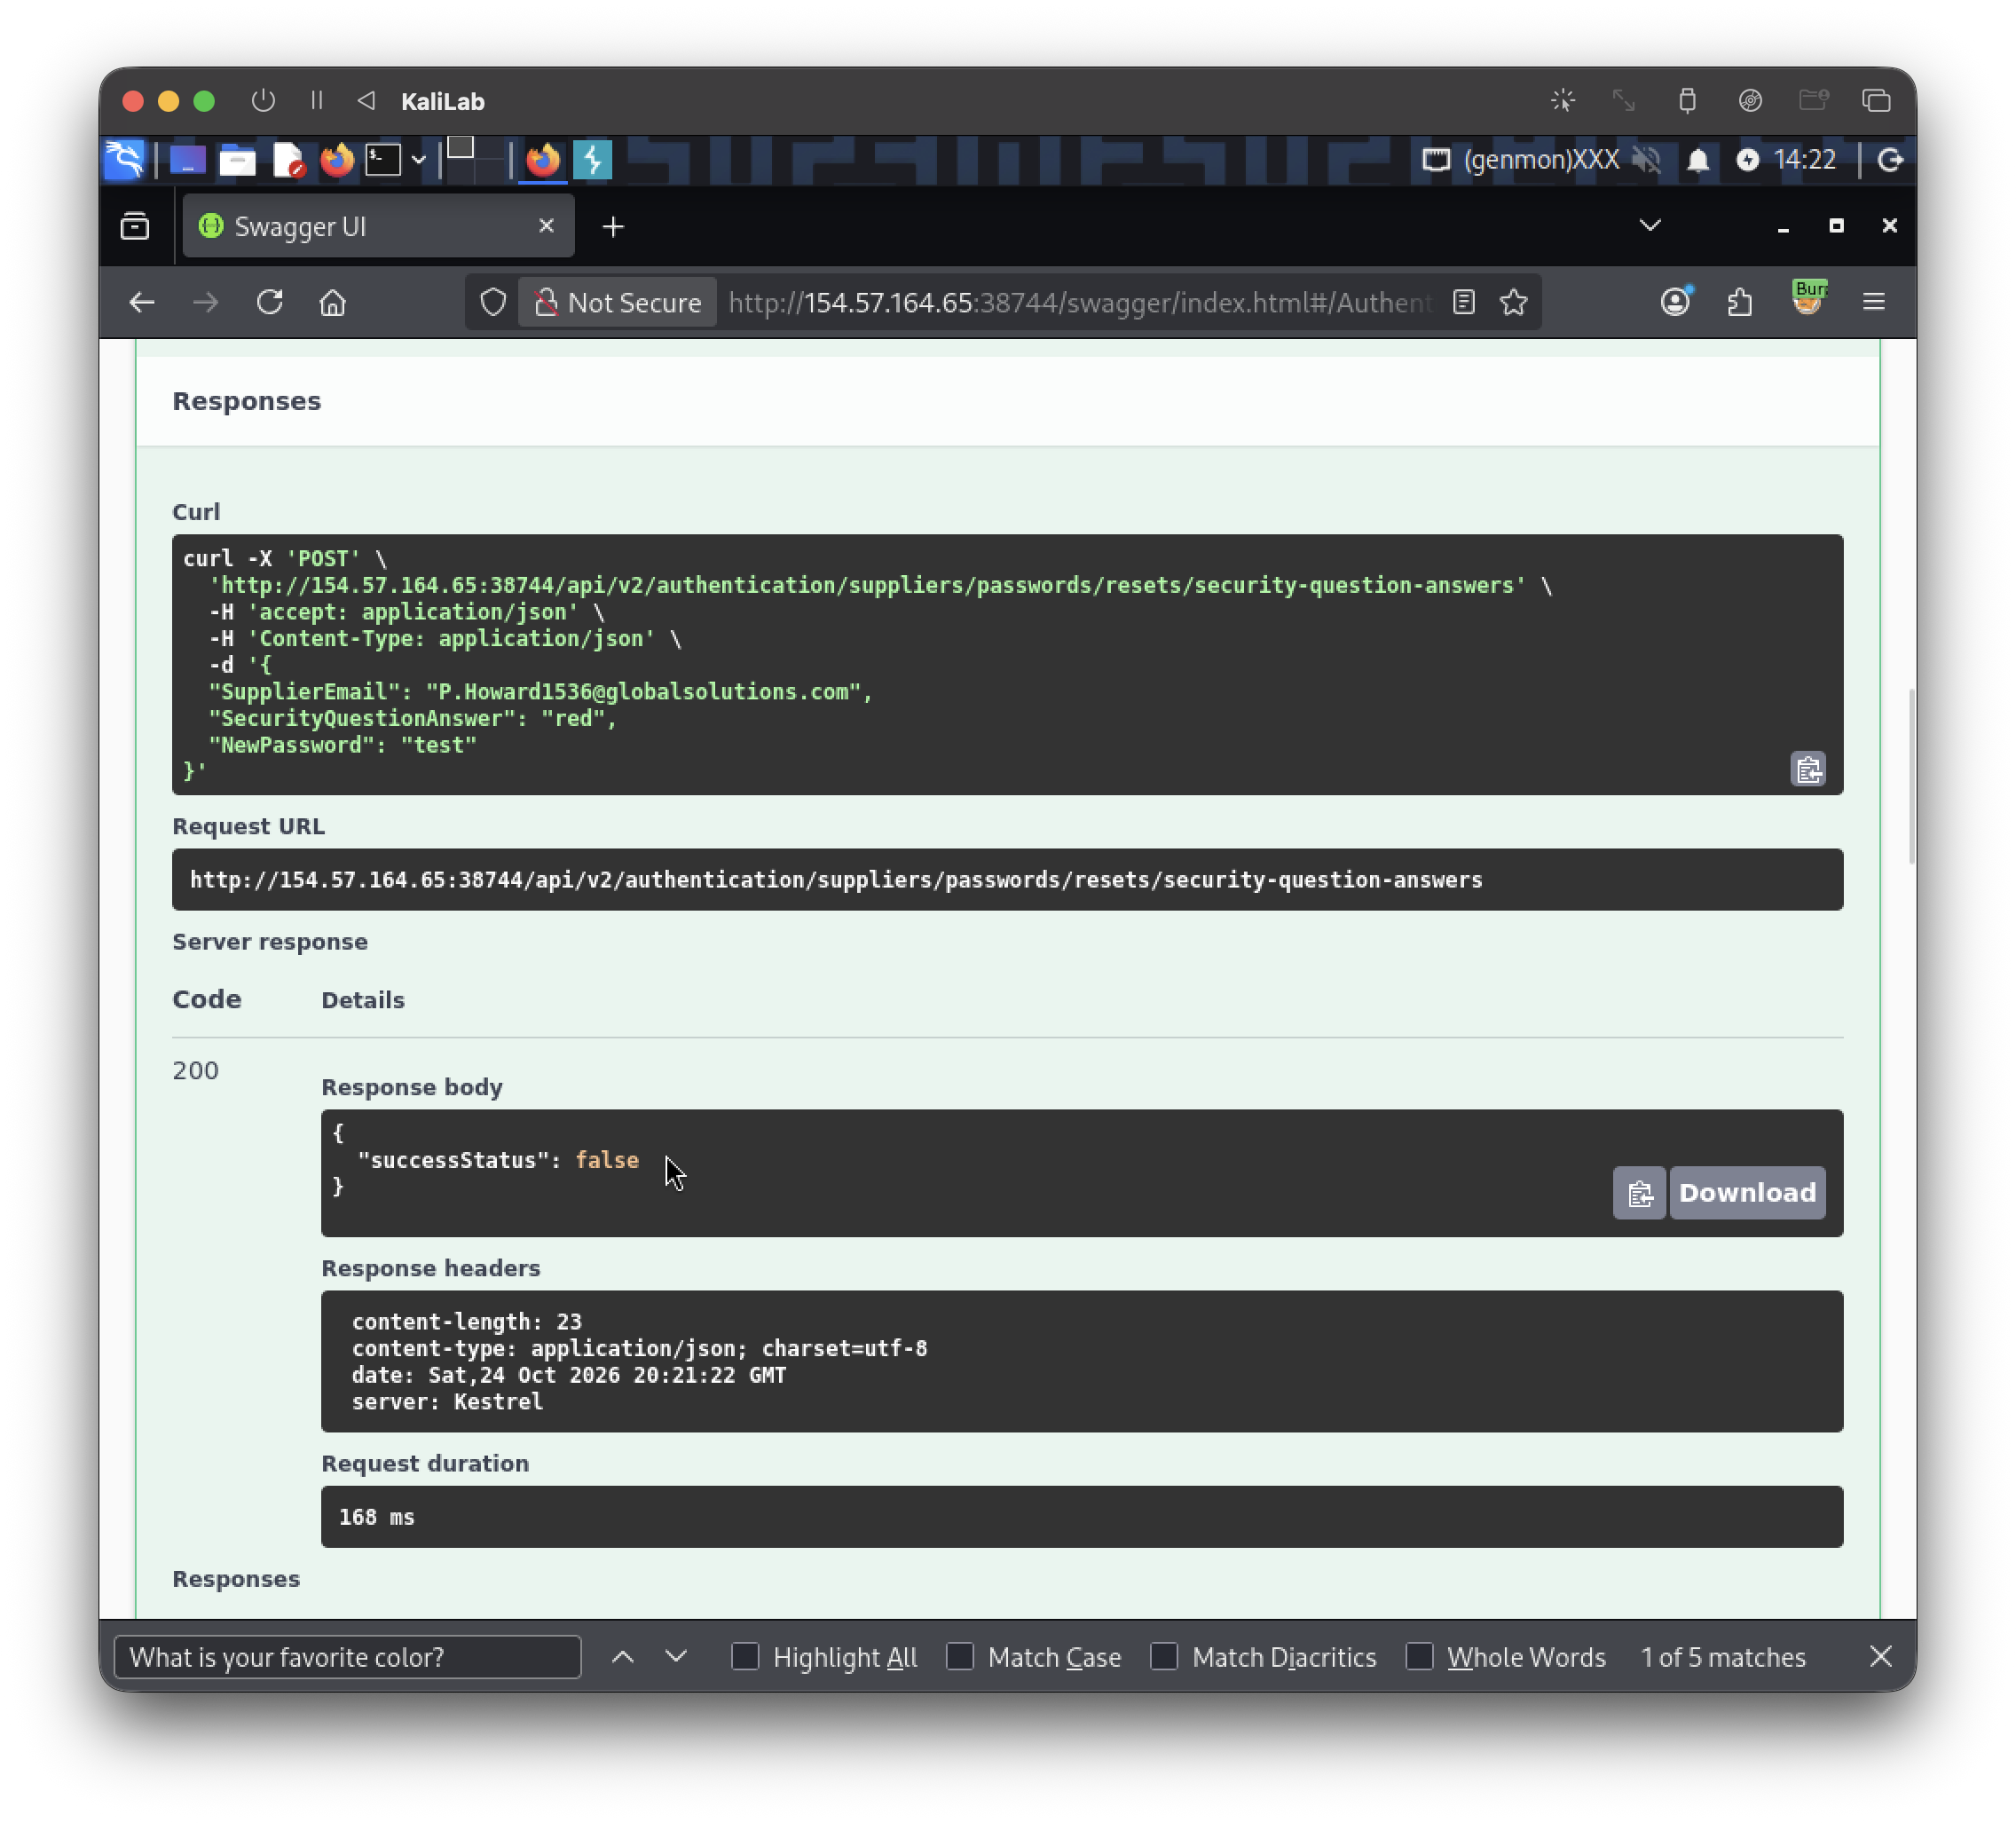
Task: Copy the curl command to clipboard
Action: [1808, 769]
